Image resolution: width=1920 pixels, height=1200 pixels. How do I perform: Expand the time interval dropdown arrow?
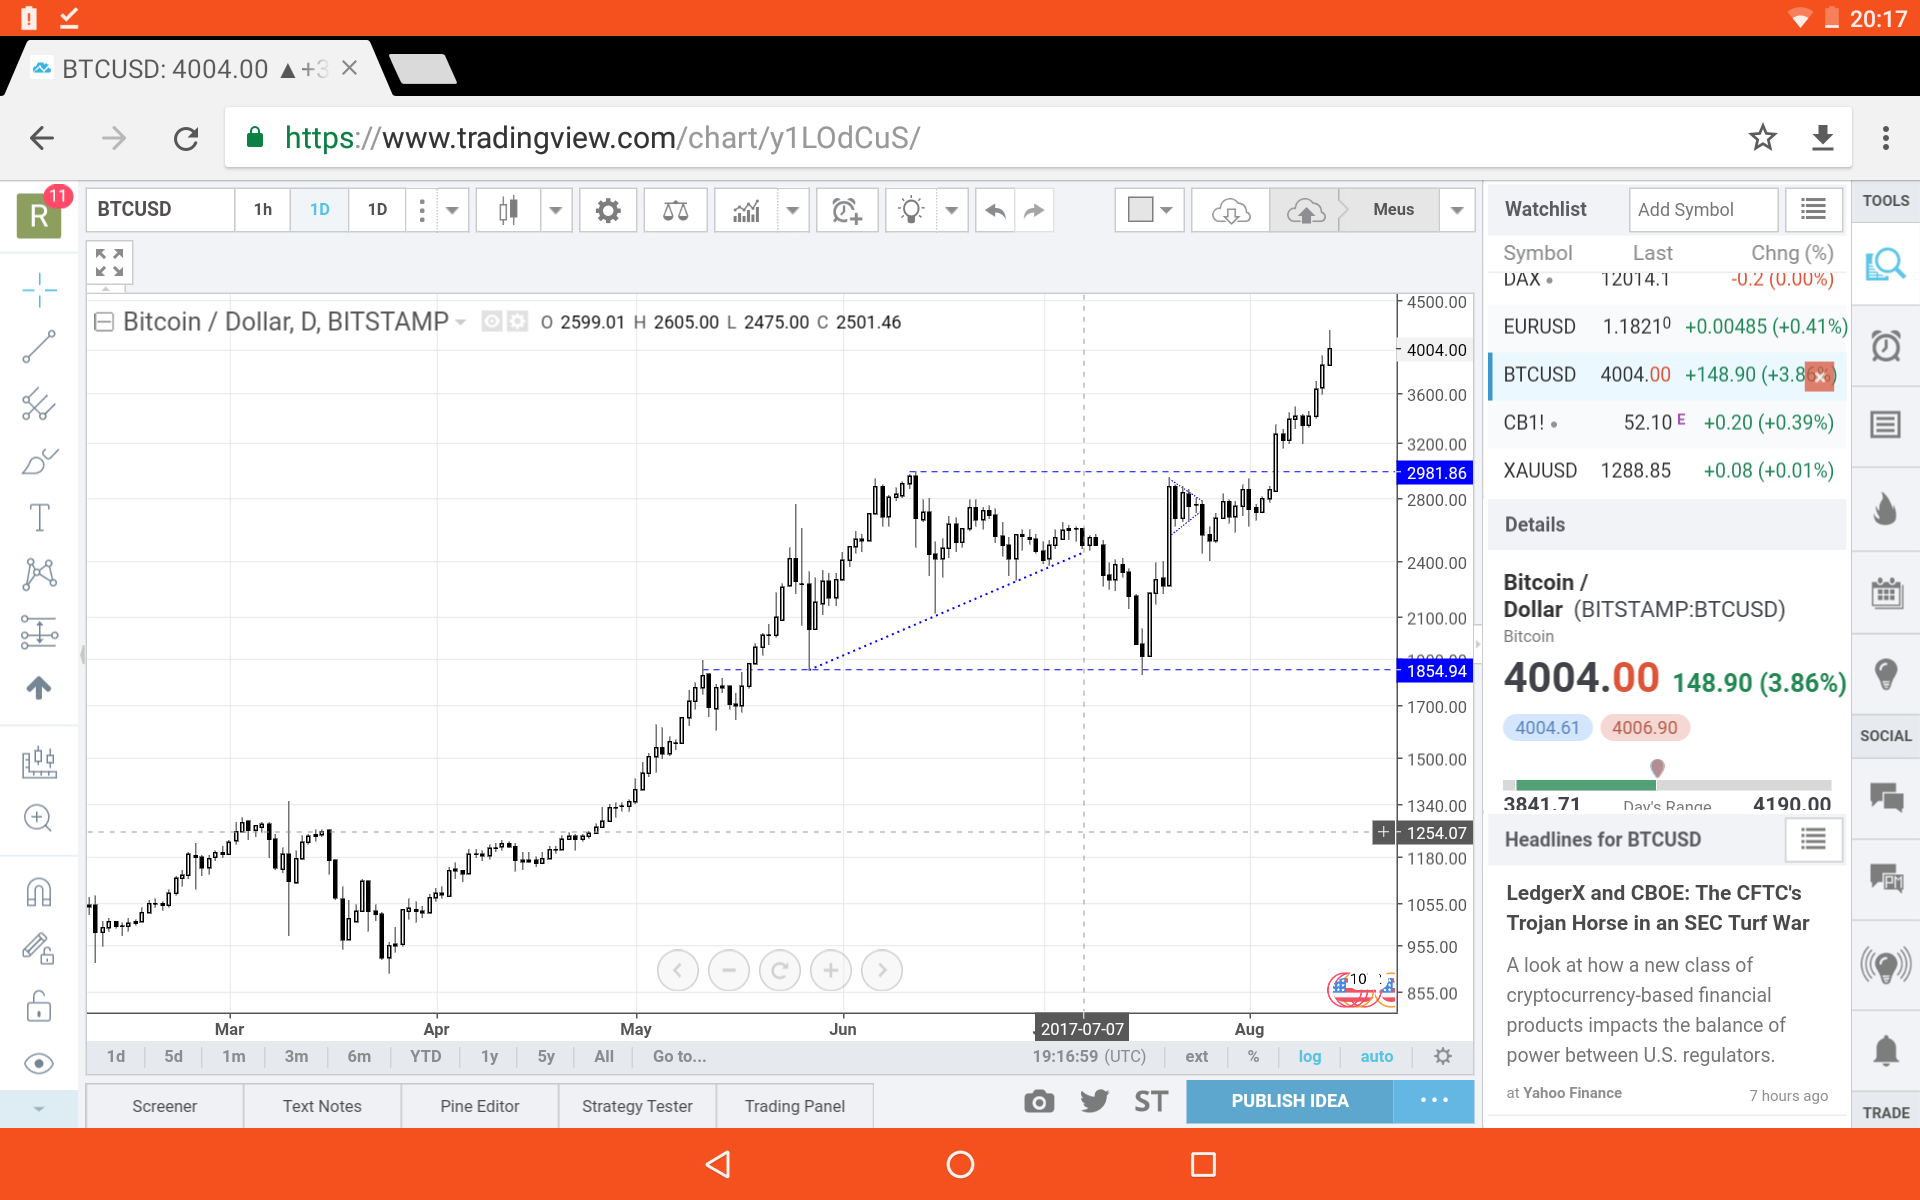click(x=452, y=210)
